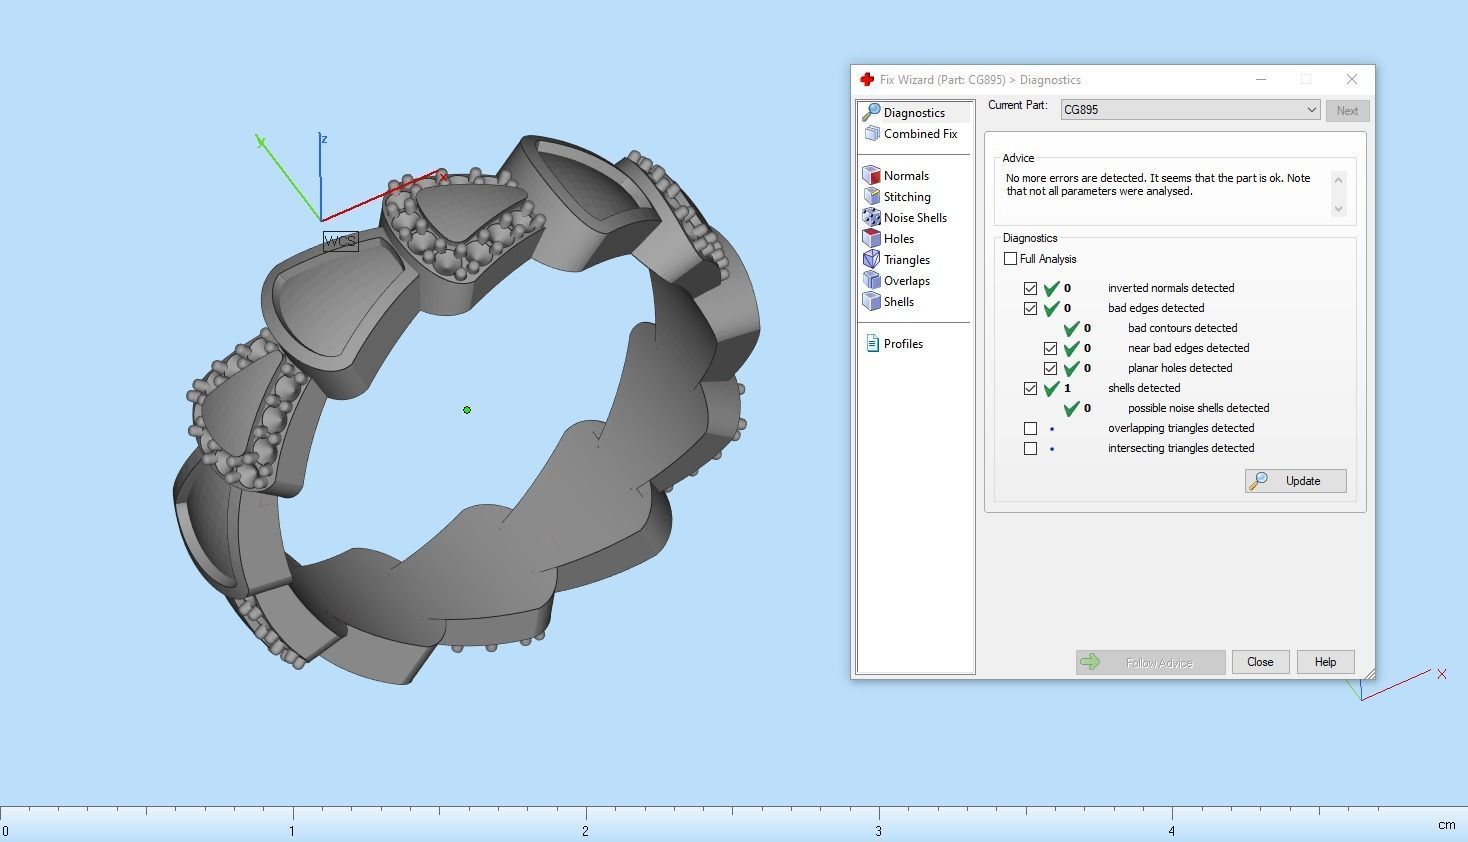This screenshot has width=1468, height=842.
Task: Click the Diagnostics magnifier icon in sidebar
Action: click(871, 112)
